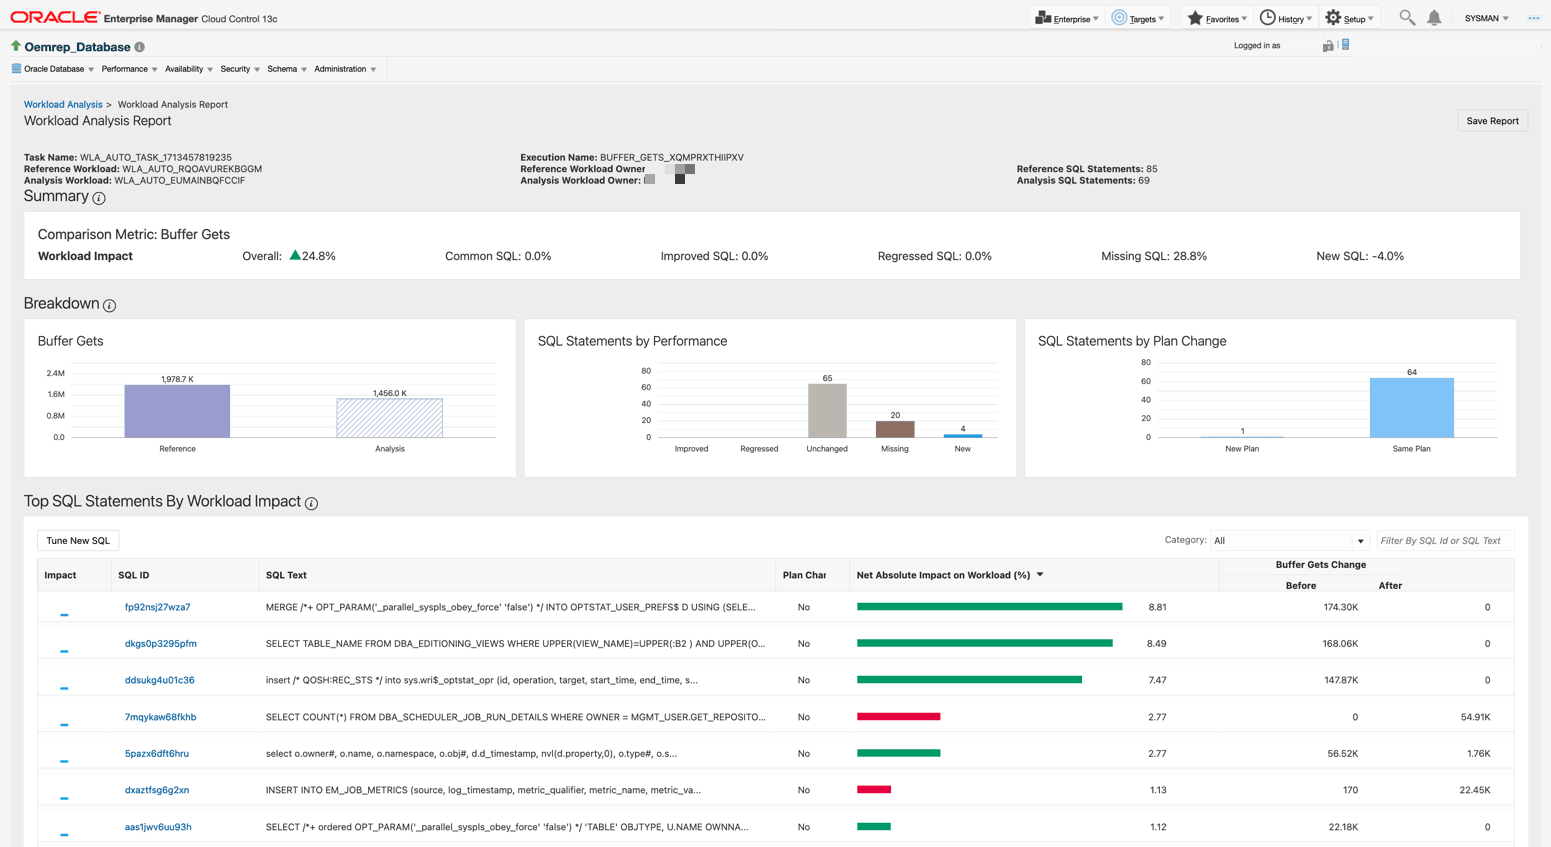Image resolution: width=1551 pixels, height=847 pixels.
Task: Click the History clock icon
Action: click(x=1267, y=18)
